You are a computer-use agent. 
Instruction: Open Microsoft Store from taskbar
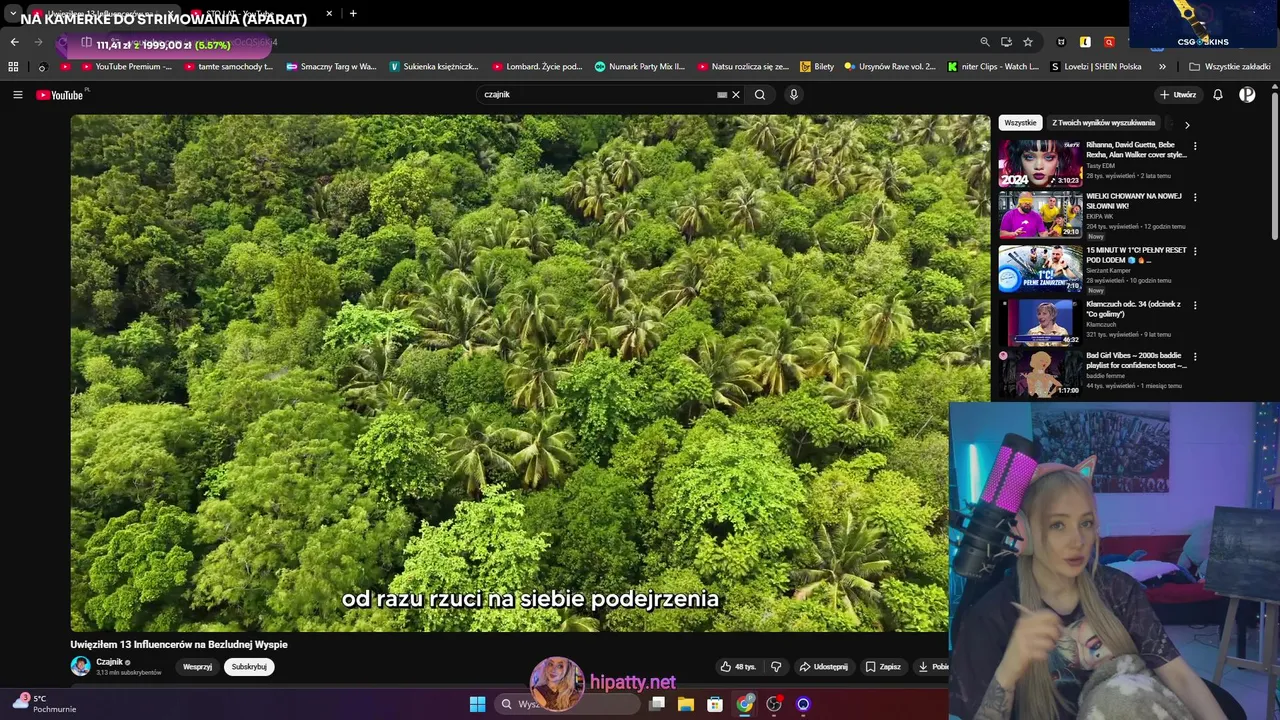tap(715, 704)
